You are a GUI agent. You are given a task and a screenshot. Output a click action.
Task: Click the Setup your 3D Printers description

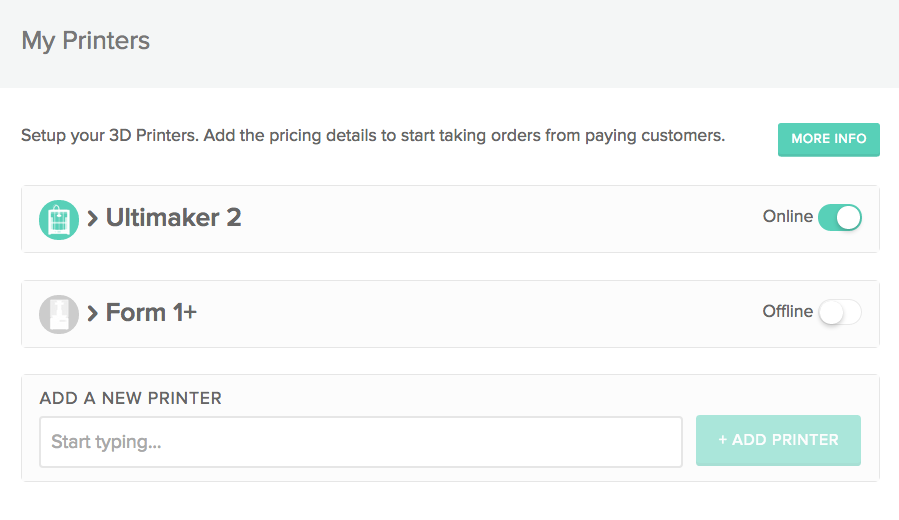tap(372, 135)
